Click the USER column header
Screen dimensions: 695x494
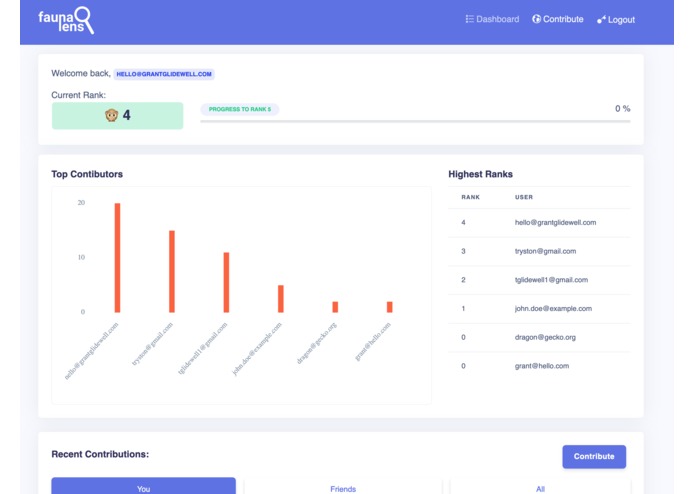pos(524,197)
